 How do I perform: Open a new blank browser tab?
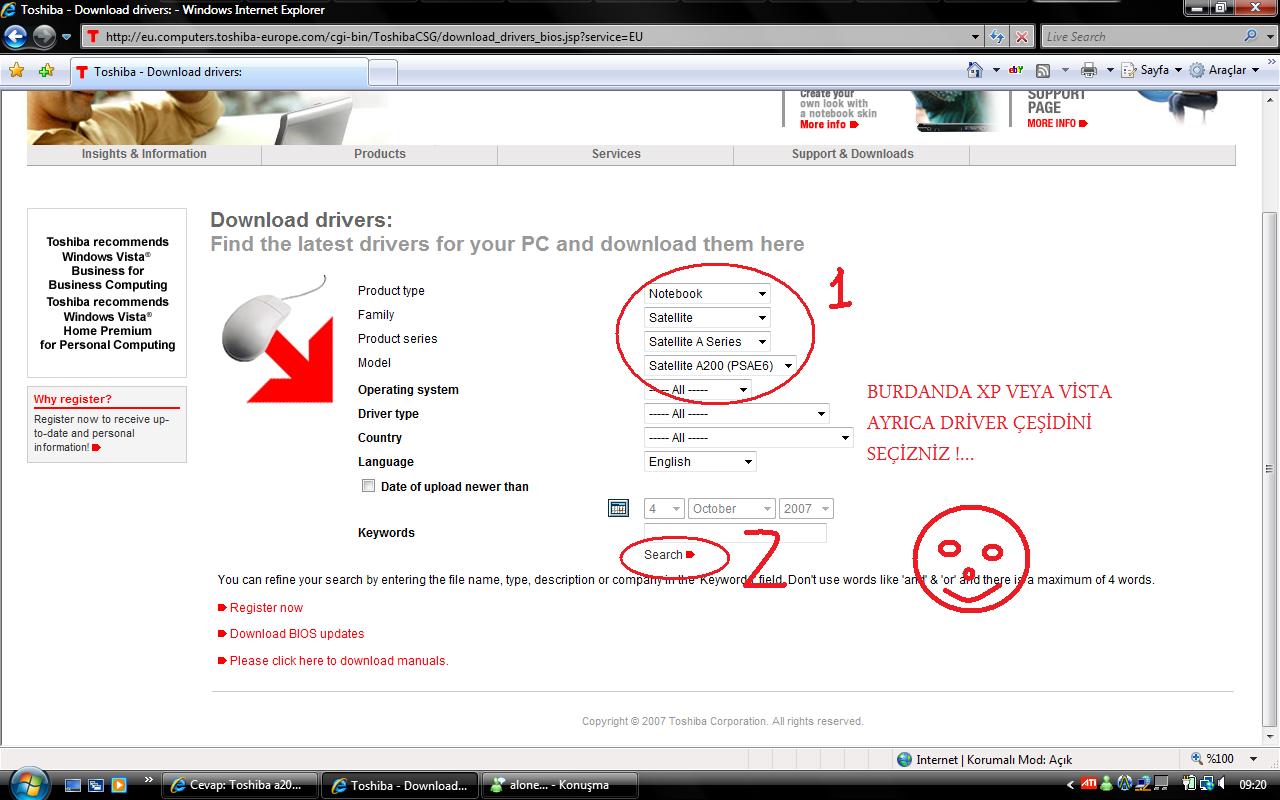tap(383, 73)
